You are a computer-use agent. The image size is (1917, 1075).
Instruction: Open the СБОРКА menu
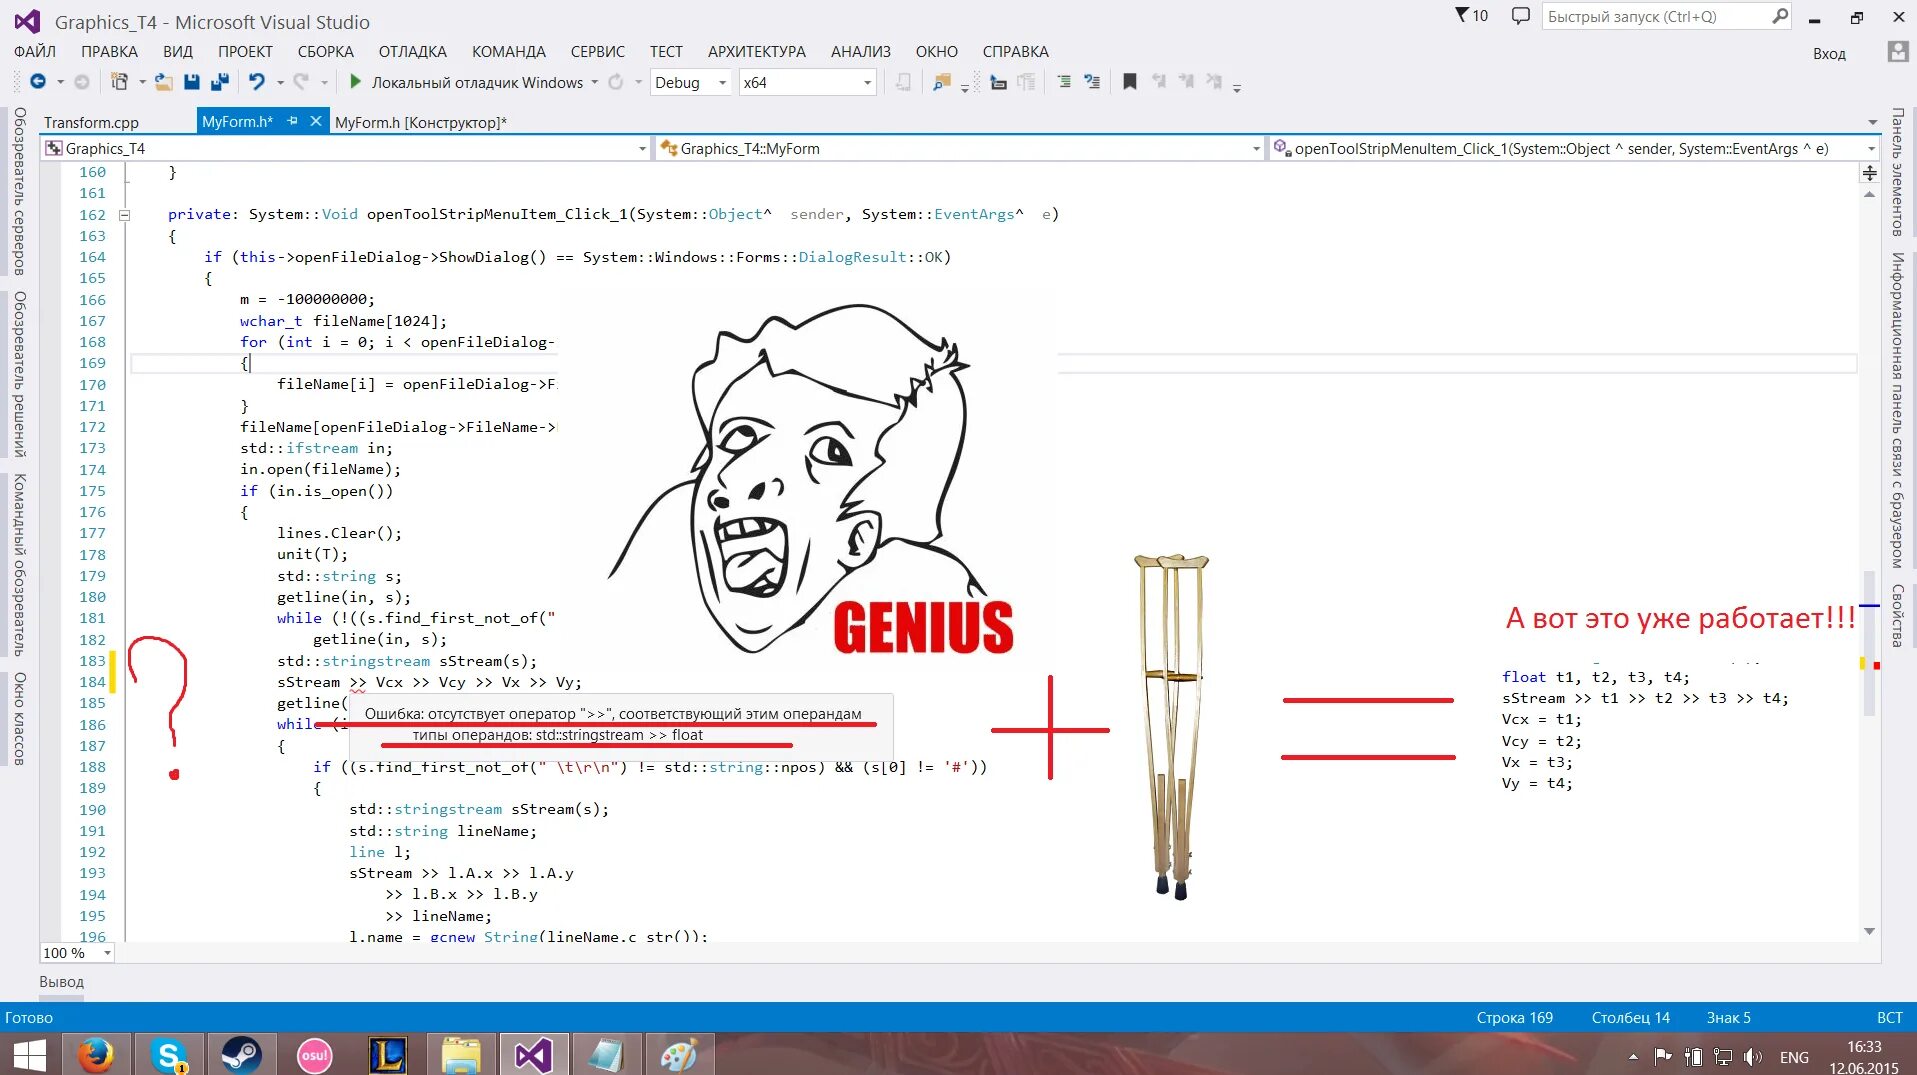tap(326, 52)
